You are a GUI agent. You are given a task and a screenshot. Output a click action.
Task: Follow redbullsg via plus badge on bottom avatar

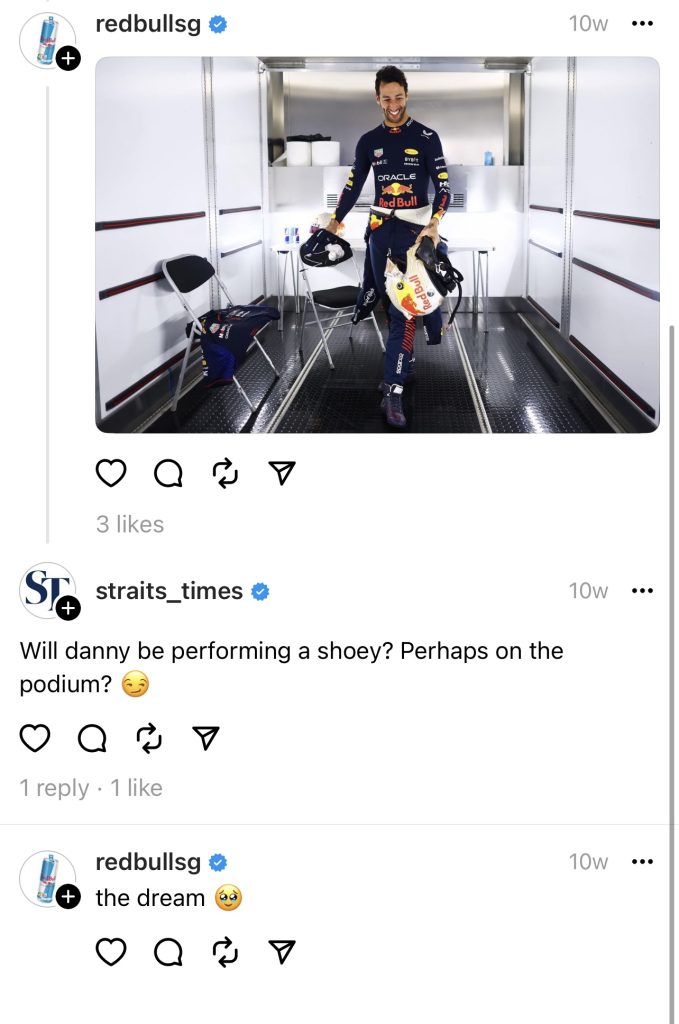68,897
